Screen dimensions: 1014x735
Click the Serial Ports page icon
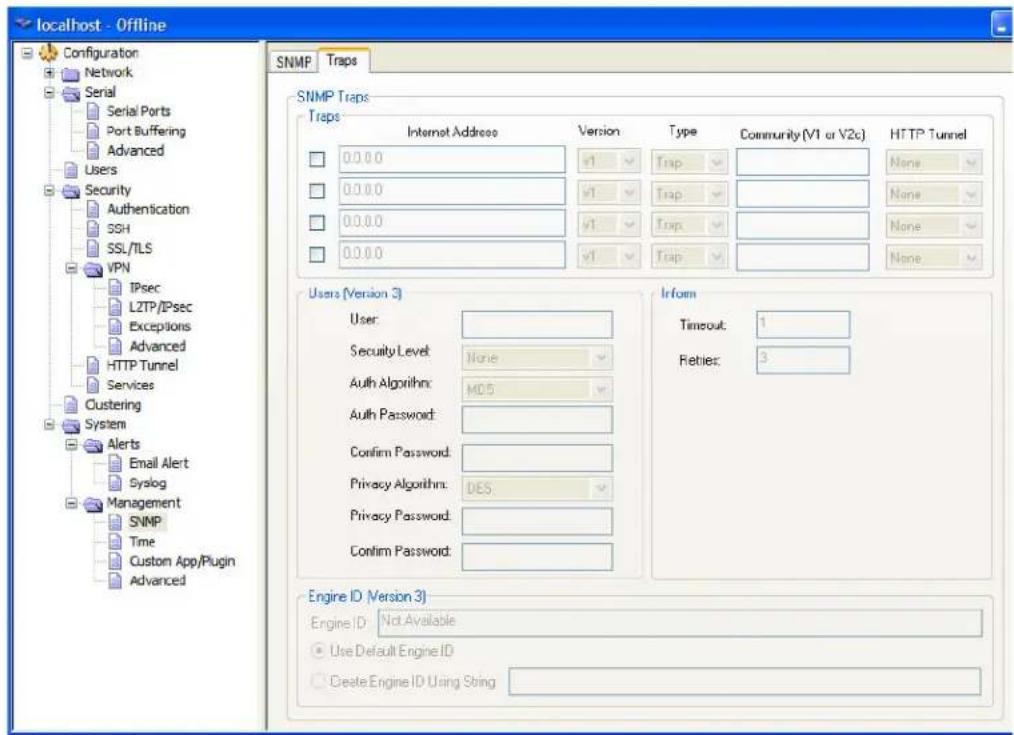[x=93, y=111]
